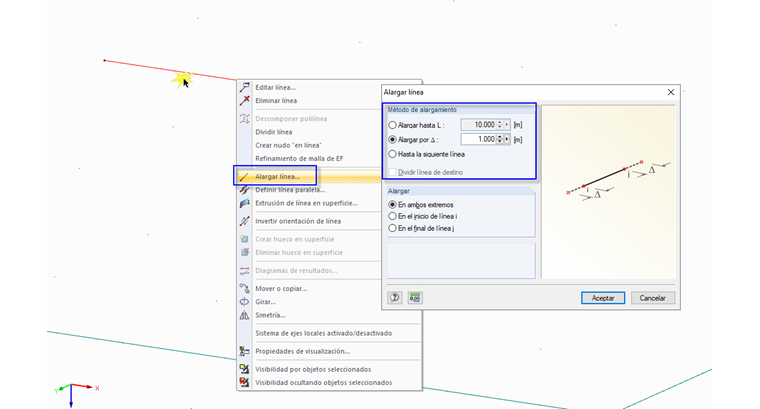The width and height of the screenshot is (760, 409).
Task: Click the Propiedades de visualización icon
Action: (245, 351)
